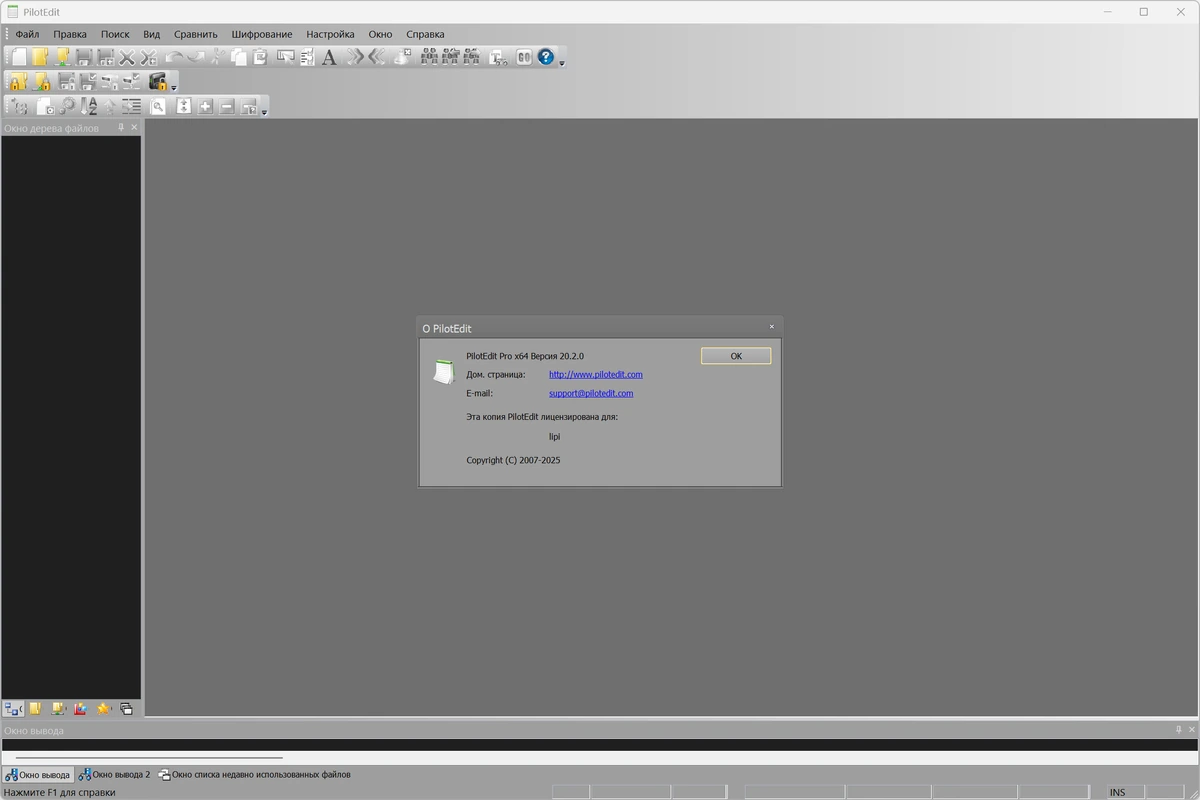1200x800 pixels.
Task: Open encryption toolbar's options dropdown arrow
Action: pyautogui.click(x=174, y=88)
